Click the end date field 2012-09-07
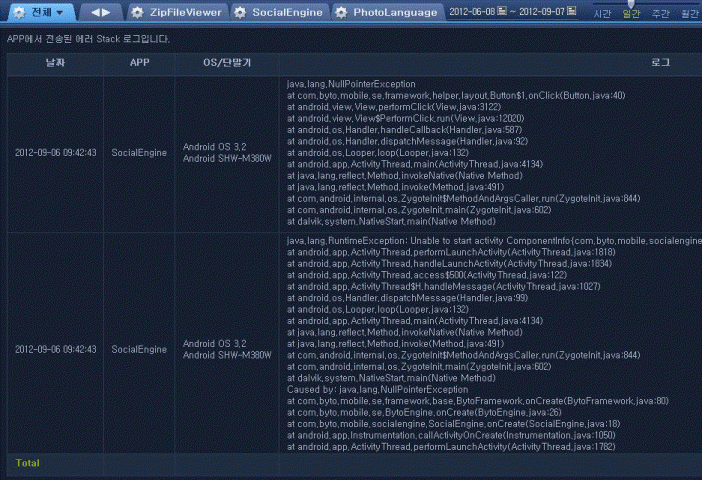 [x=542, y=11]
